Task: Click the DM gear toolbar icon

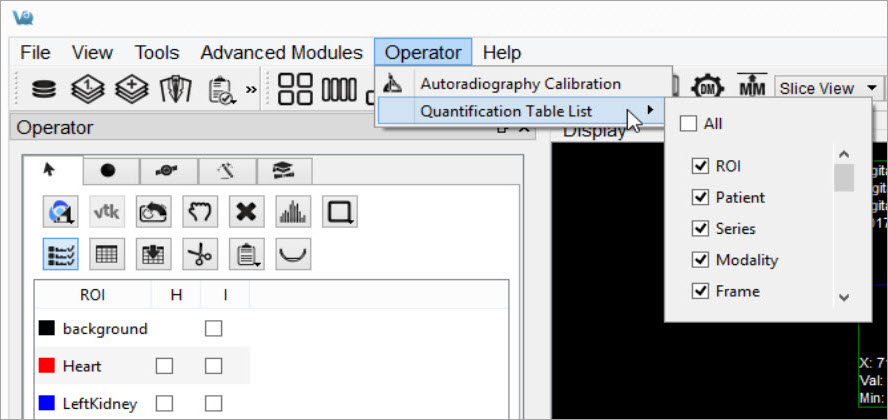Action: tap(708, 88)
